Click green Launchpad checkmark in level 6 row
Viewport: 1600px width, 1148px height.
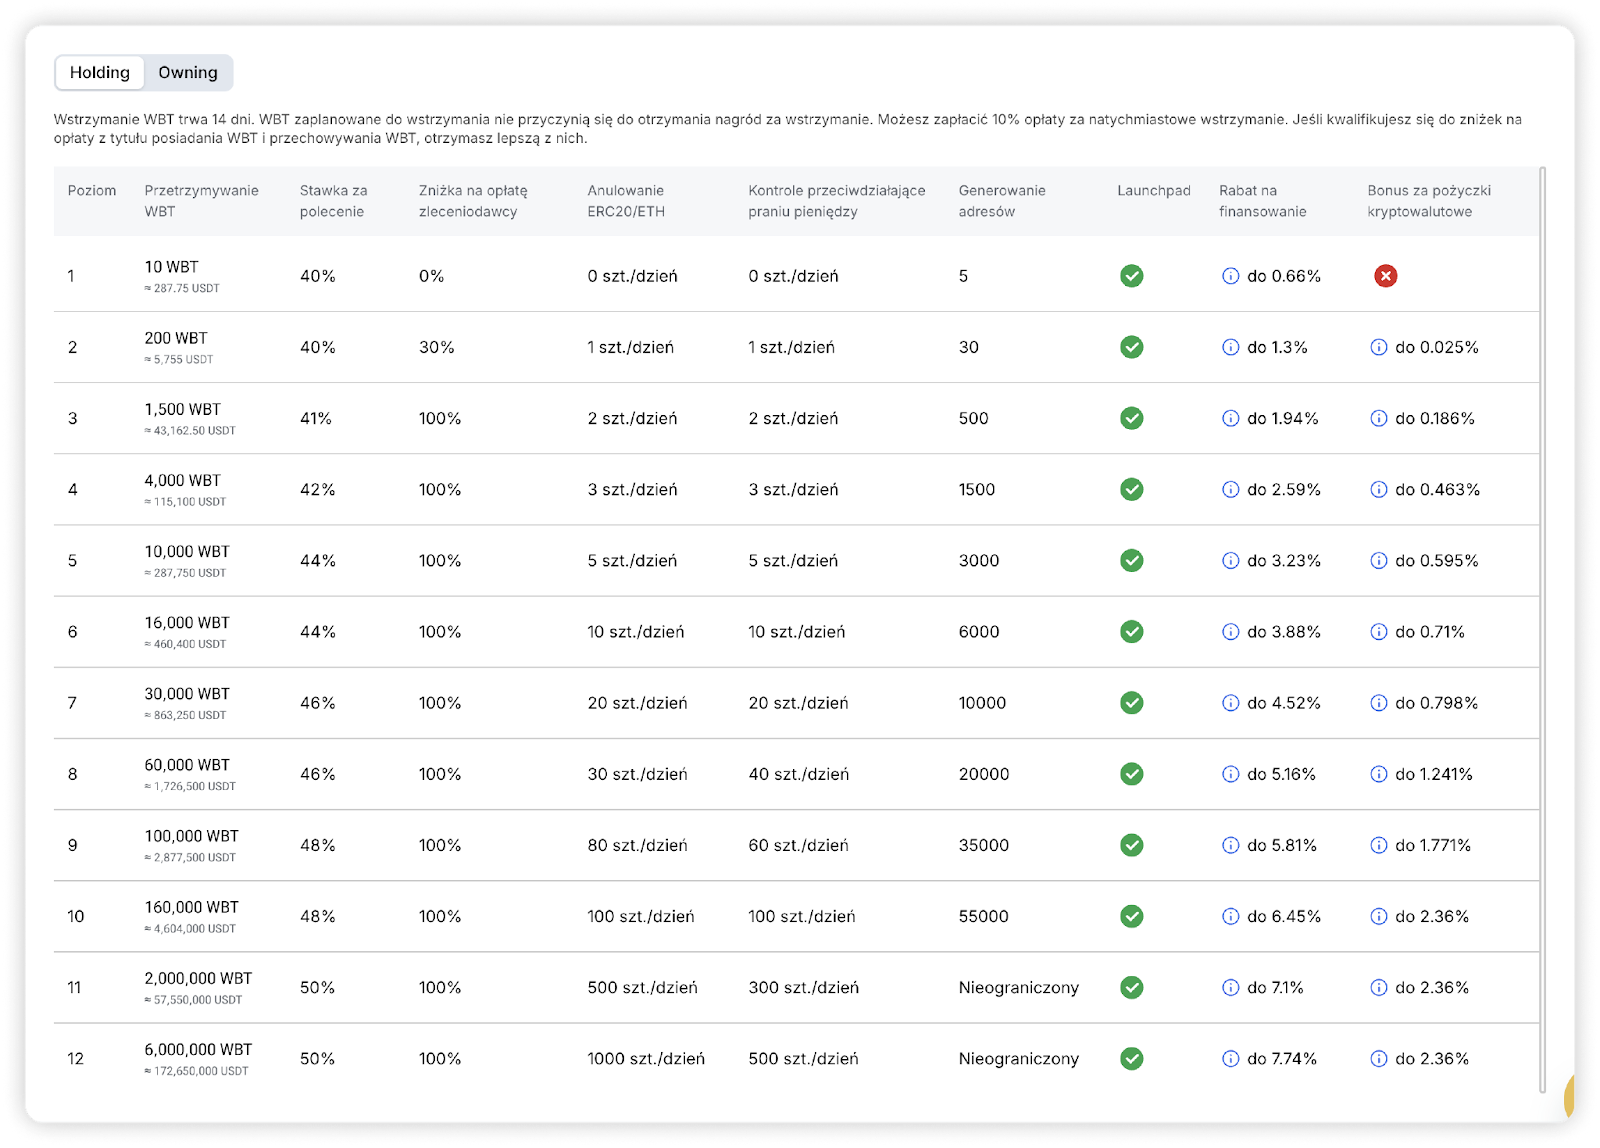coord(1132,632)
